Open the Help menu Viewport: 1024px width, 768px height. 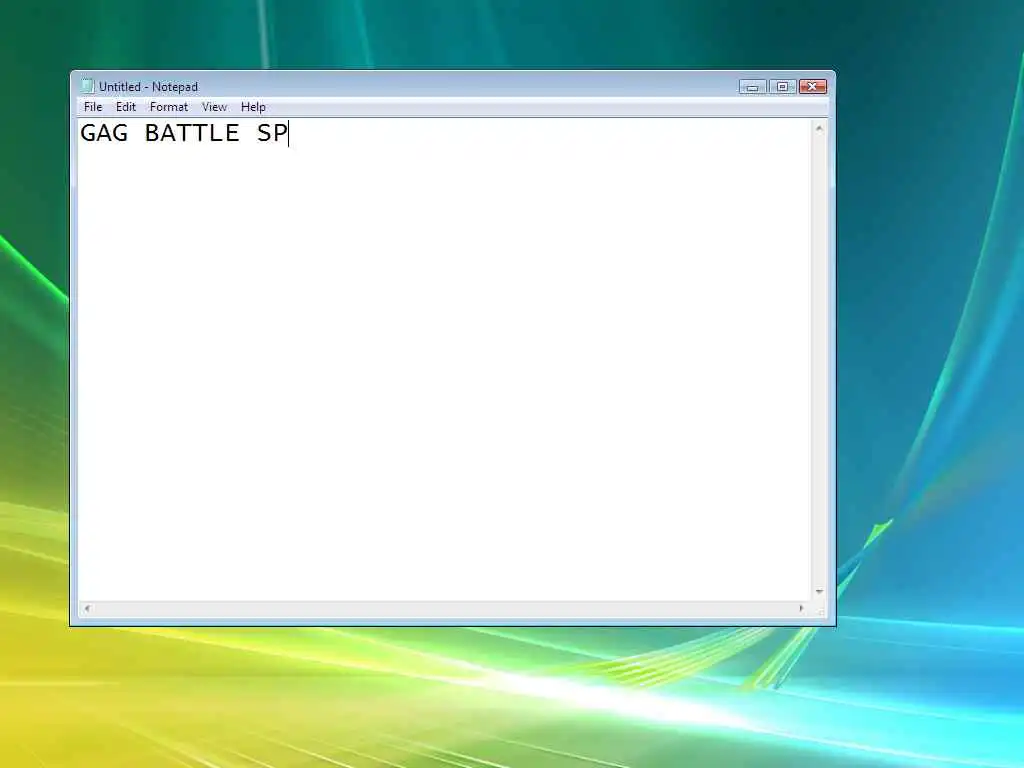point(253,107)
